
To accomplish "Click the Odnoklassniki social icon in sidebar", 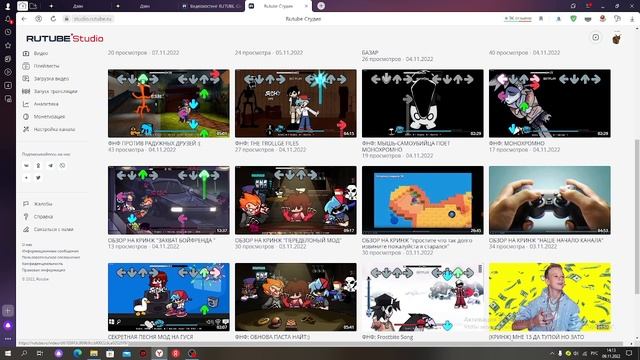I will click(38, 166).
